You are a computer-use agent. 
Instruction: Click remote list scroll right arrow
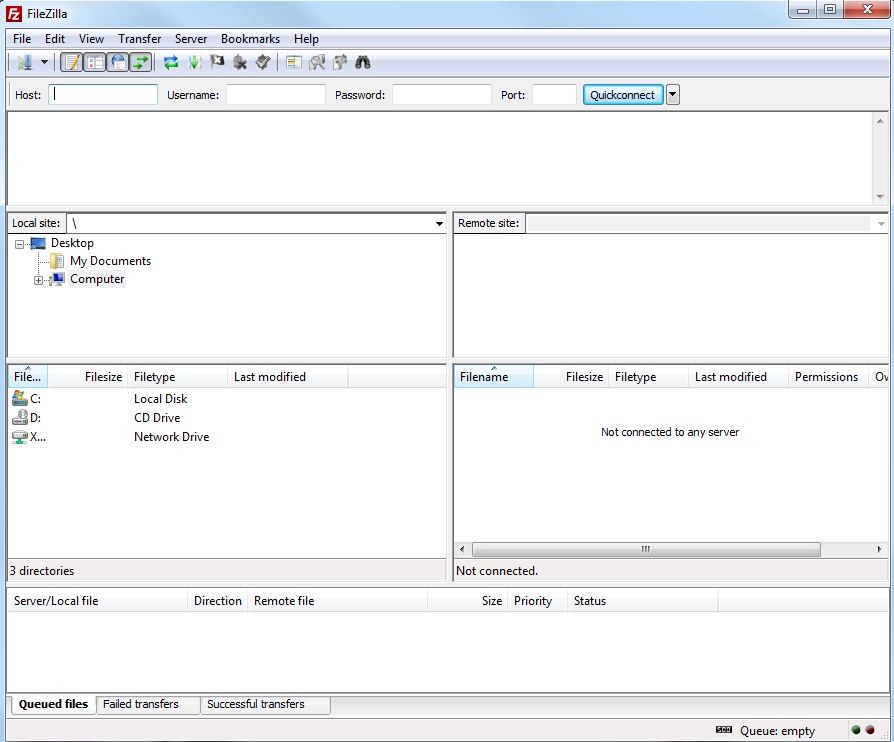point(879,549)
